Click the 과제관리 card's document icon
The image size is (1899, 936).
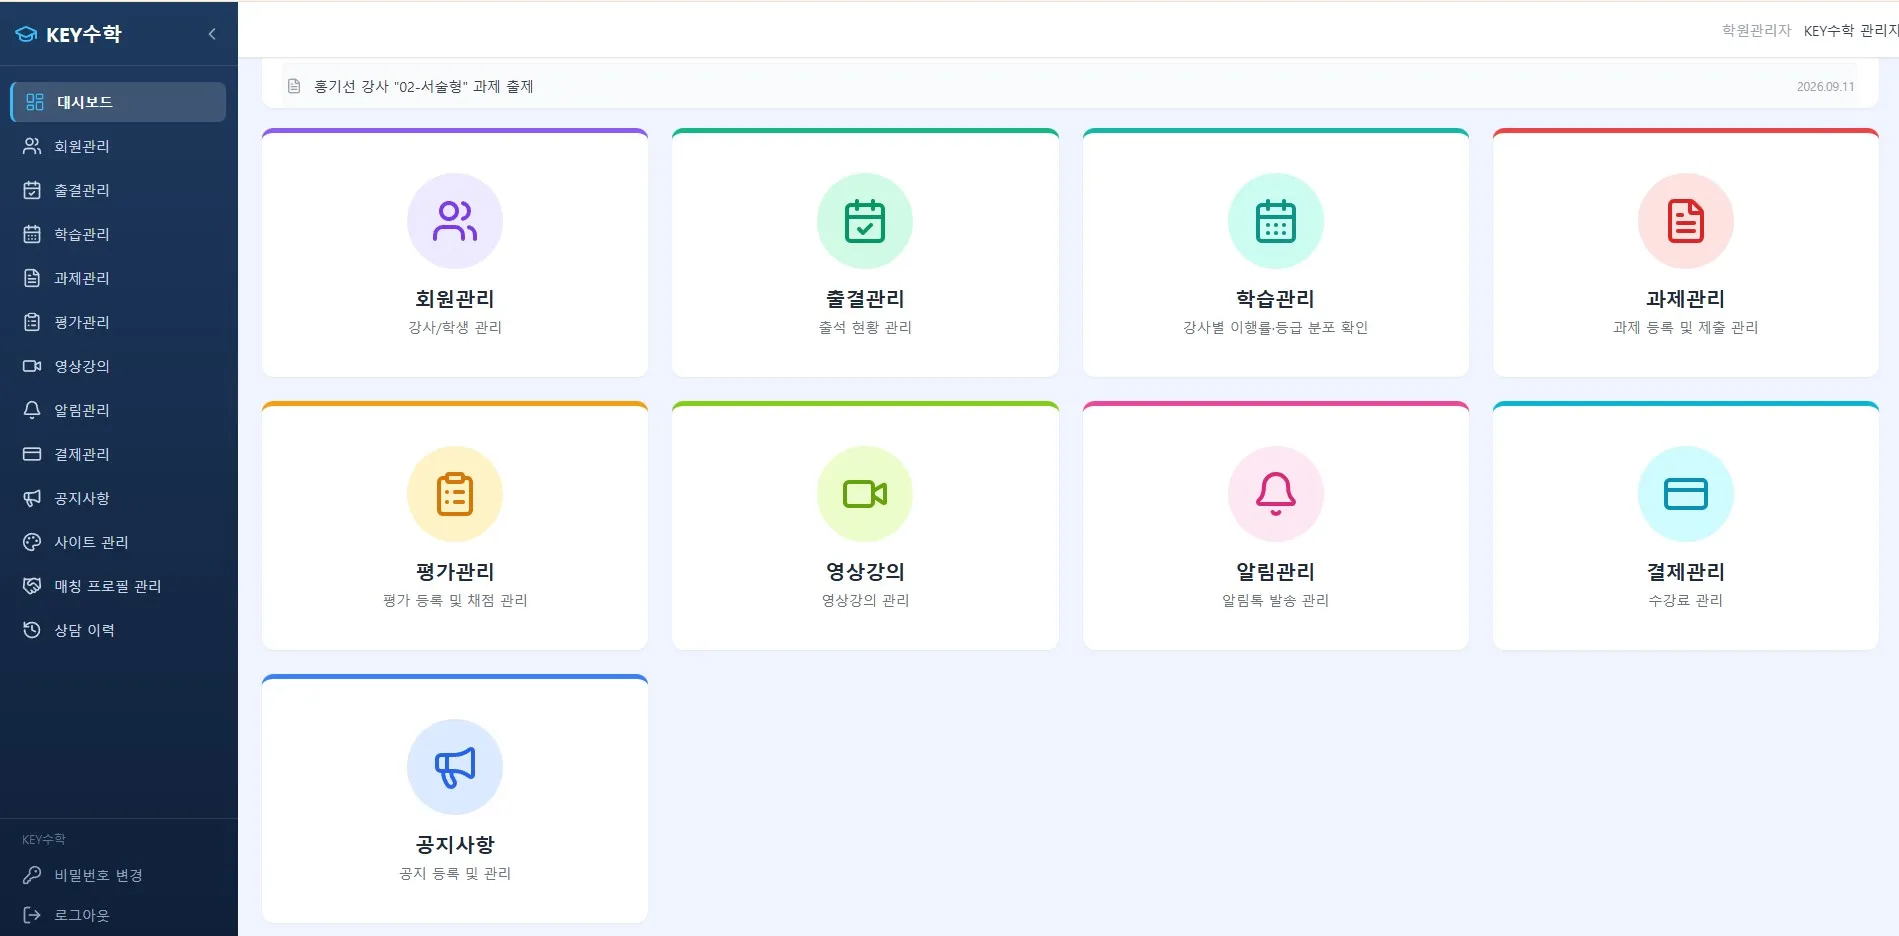coord(1686,221)
